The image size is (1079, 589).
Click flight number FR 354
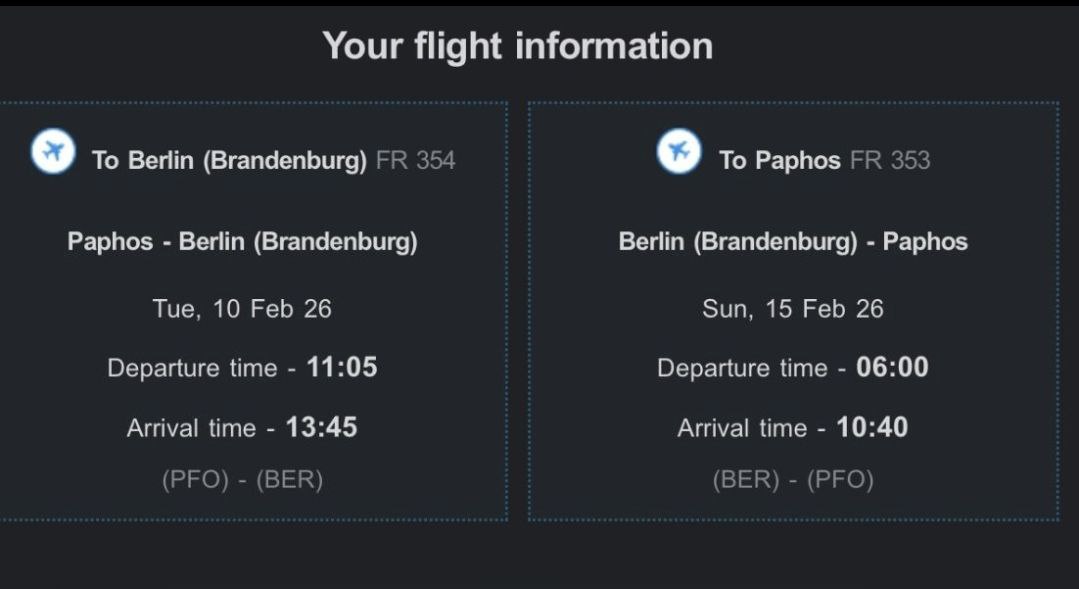click(x=415, y=160)
